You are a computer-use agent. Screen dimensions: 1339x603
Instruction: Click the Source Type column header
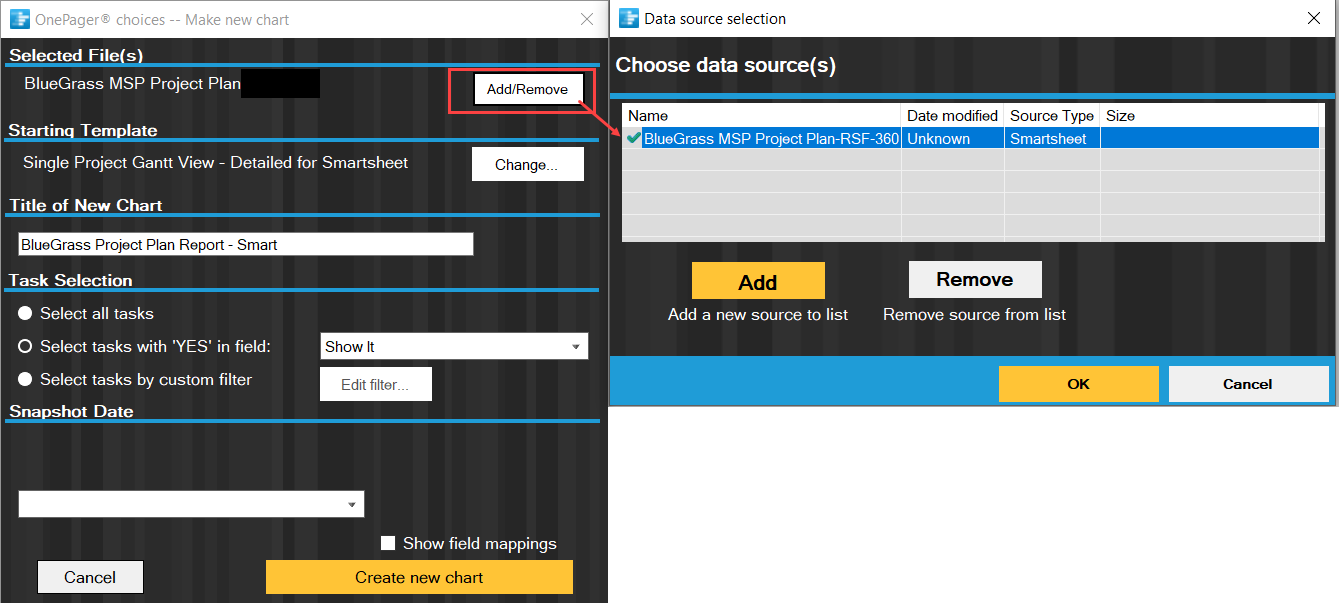point(1051,116)
